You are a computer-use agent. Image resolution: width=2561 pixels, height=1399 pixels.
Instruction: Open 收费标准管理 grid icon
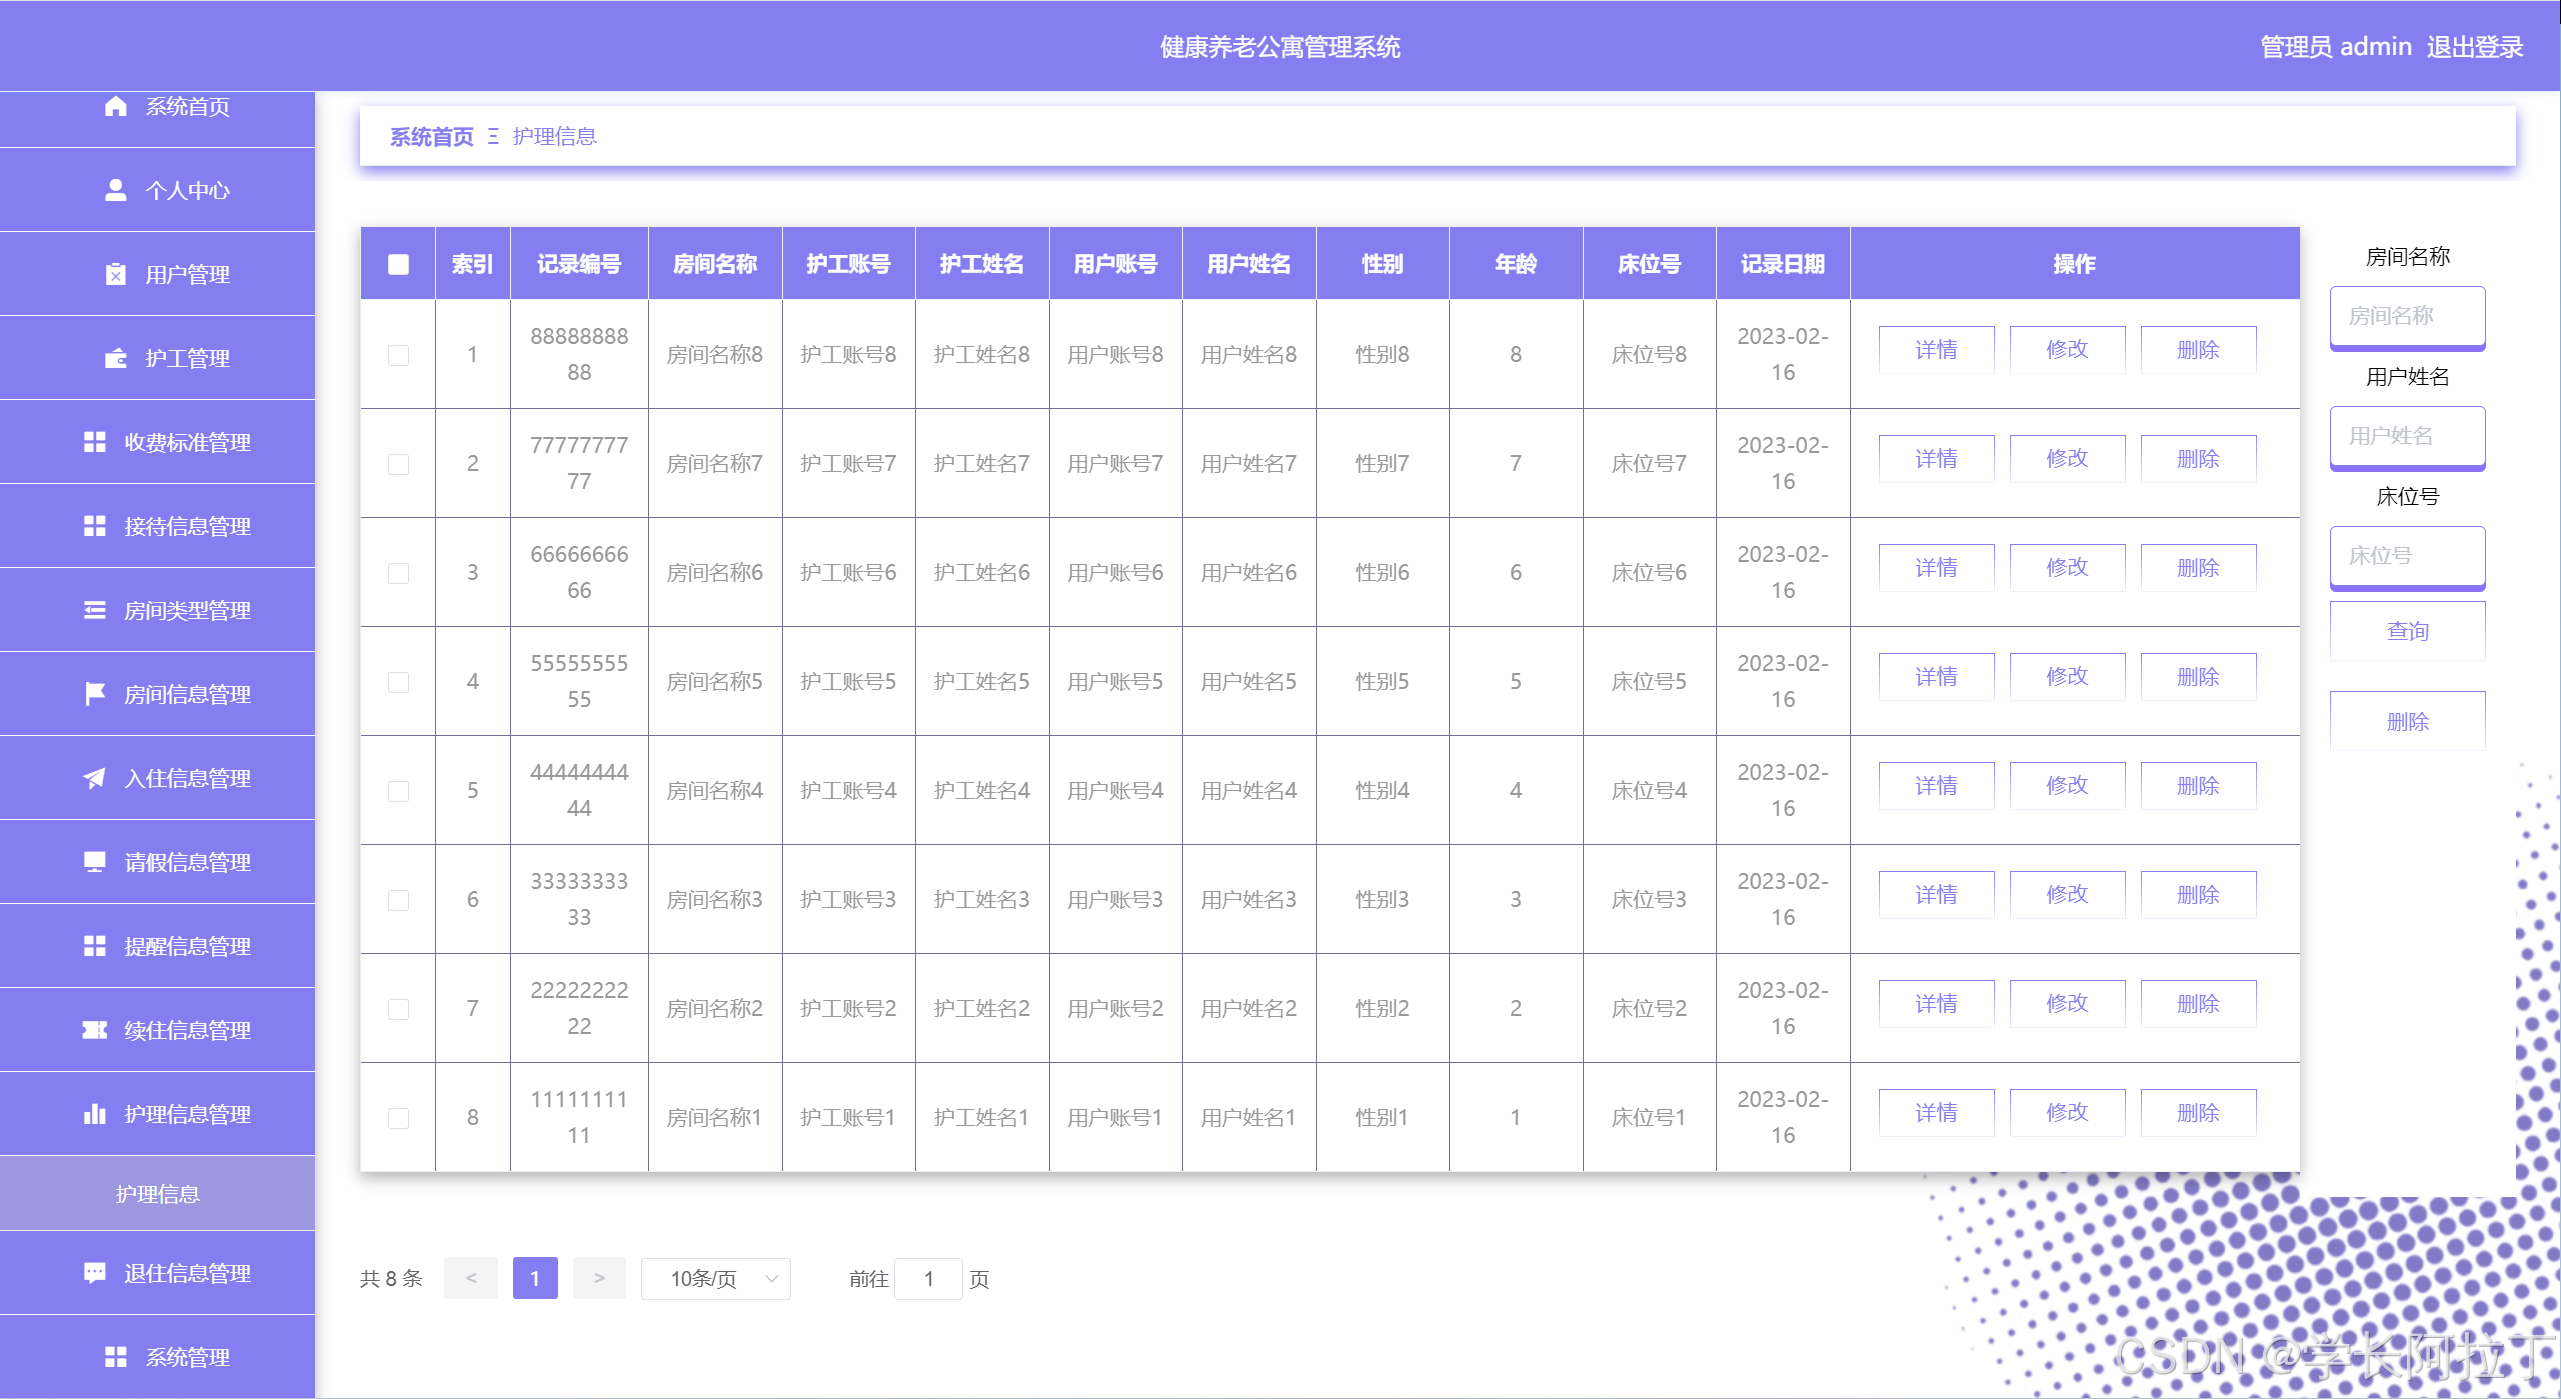click(94, 441)
